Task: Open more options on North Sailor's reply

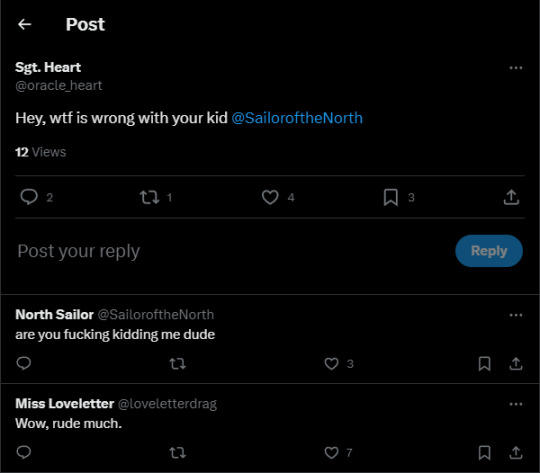Action: [x=516, y=315]
